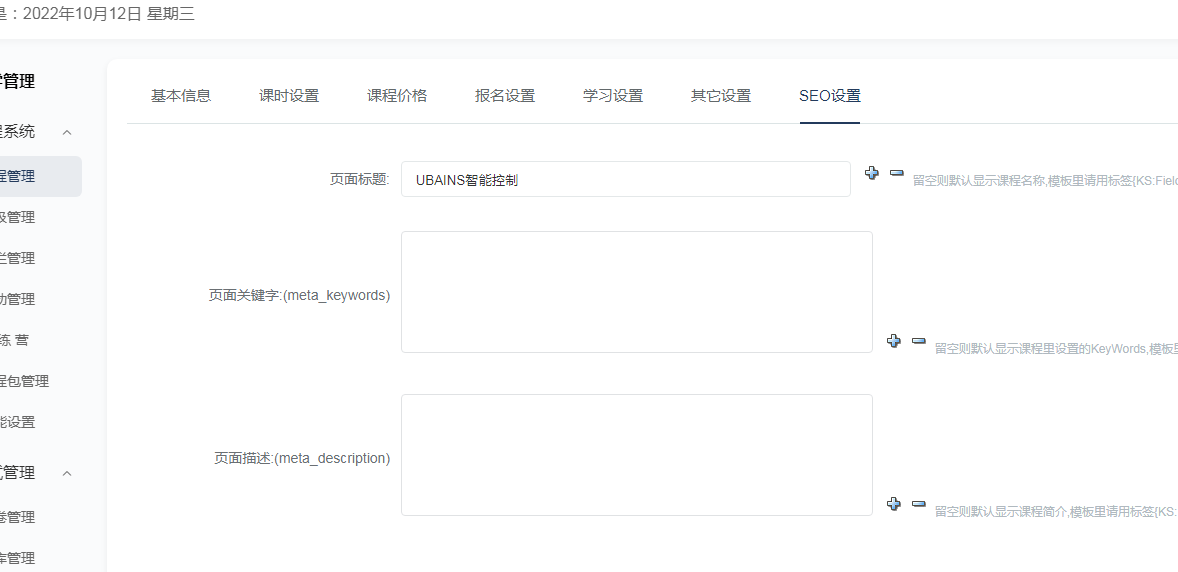The image size is (1178, 572).
Task: Click the minus icon beside 页面标题 field
Action: pyautogui.click(x=896, y=173)
